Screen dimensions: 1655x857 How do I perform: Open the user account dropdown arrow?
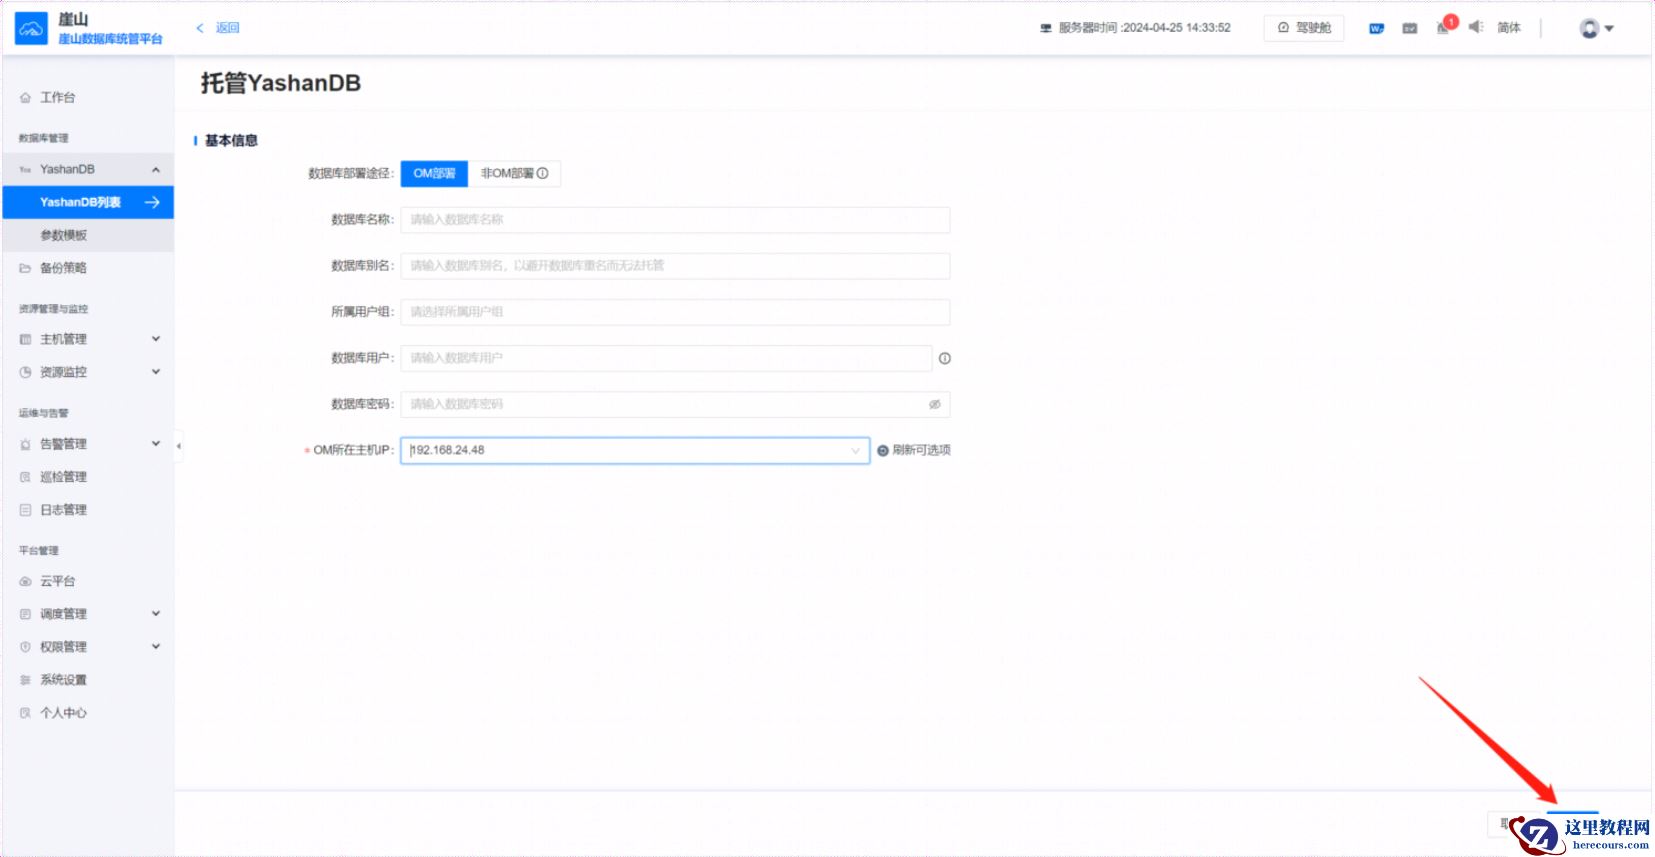[x=1609, y=28]
